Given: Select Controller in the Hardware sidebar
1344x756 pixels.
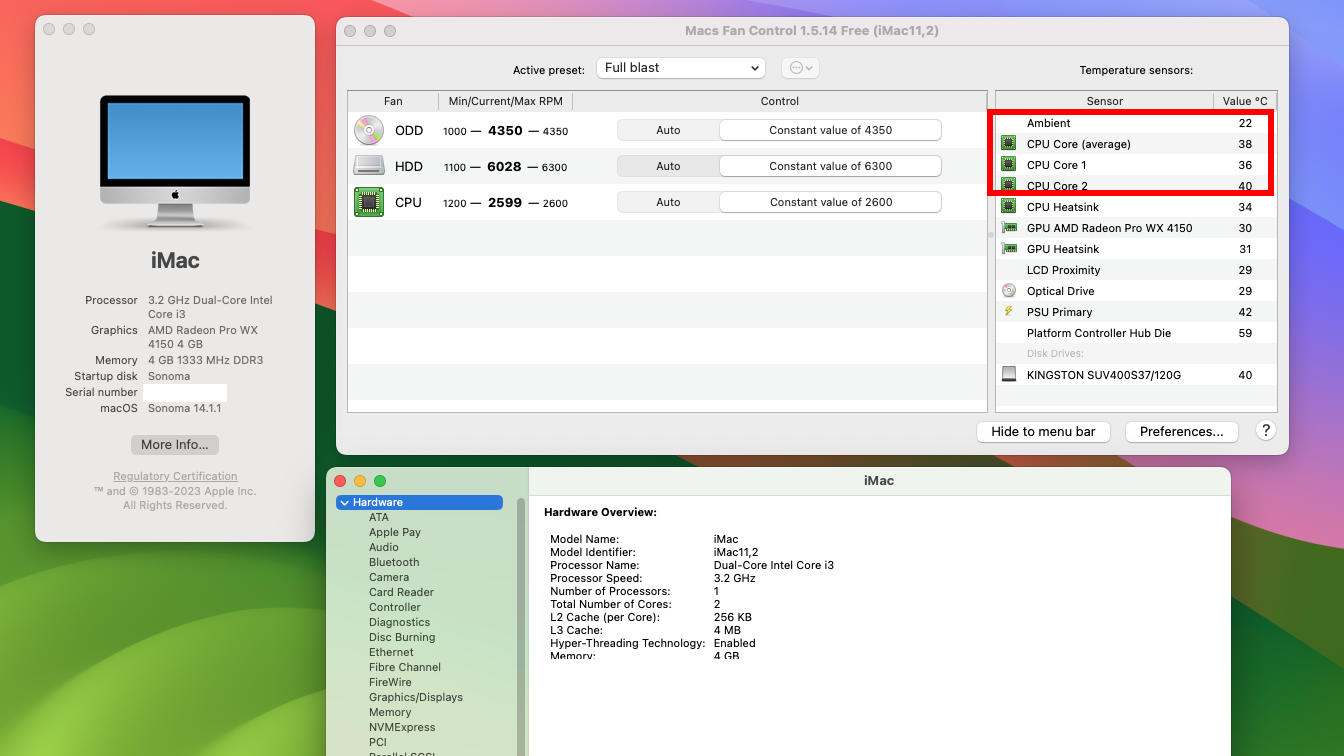Looking at the screenshot, I should click(395, 607).
